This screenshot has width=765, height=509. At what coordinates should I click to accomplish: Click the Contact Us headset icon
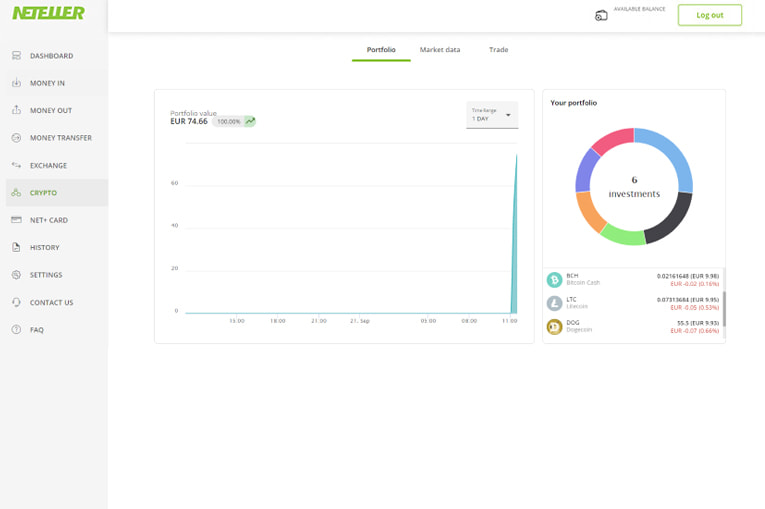point(16,302)
